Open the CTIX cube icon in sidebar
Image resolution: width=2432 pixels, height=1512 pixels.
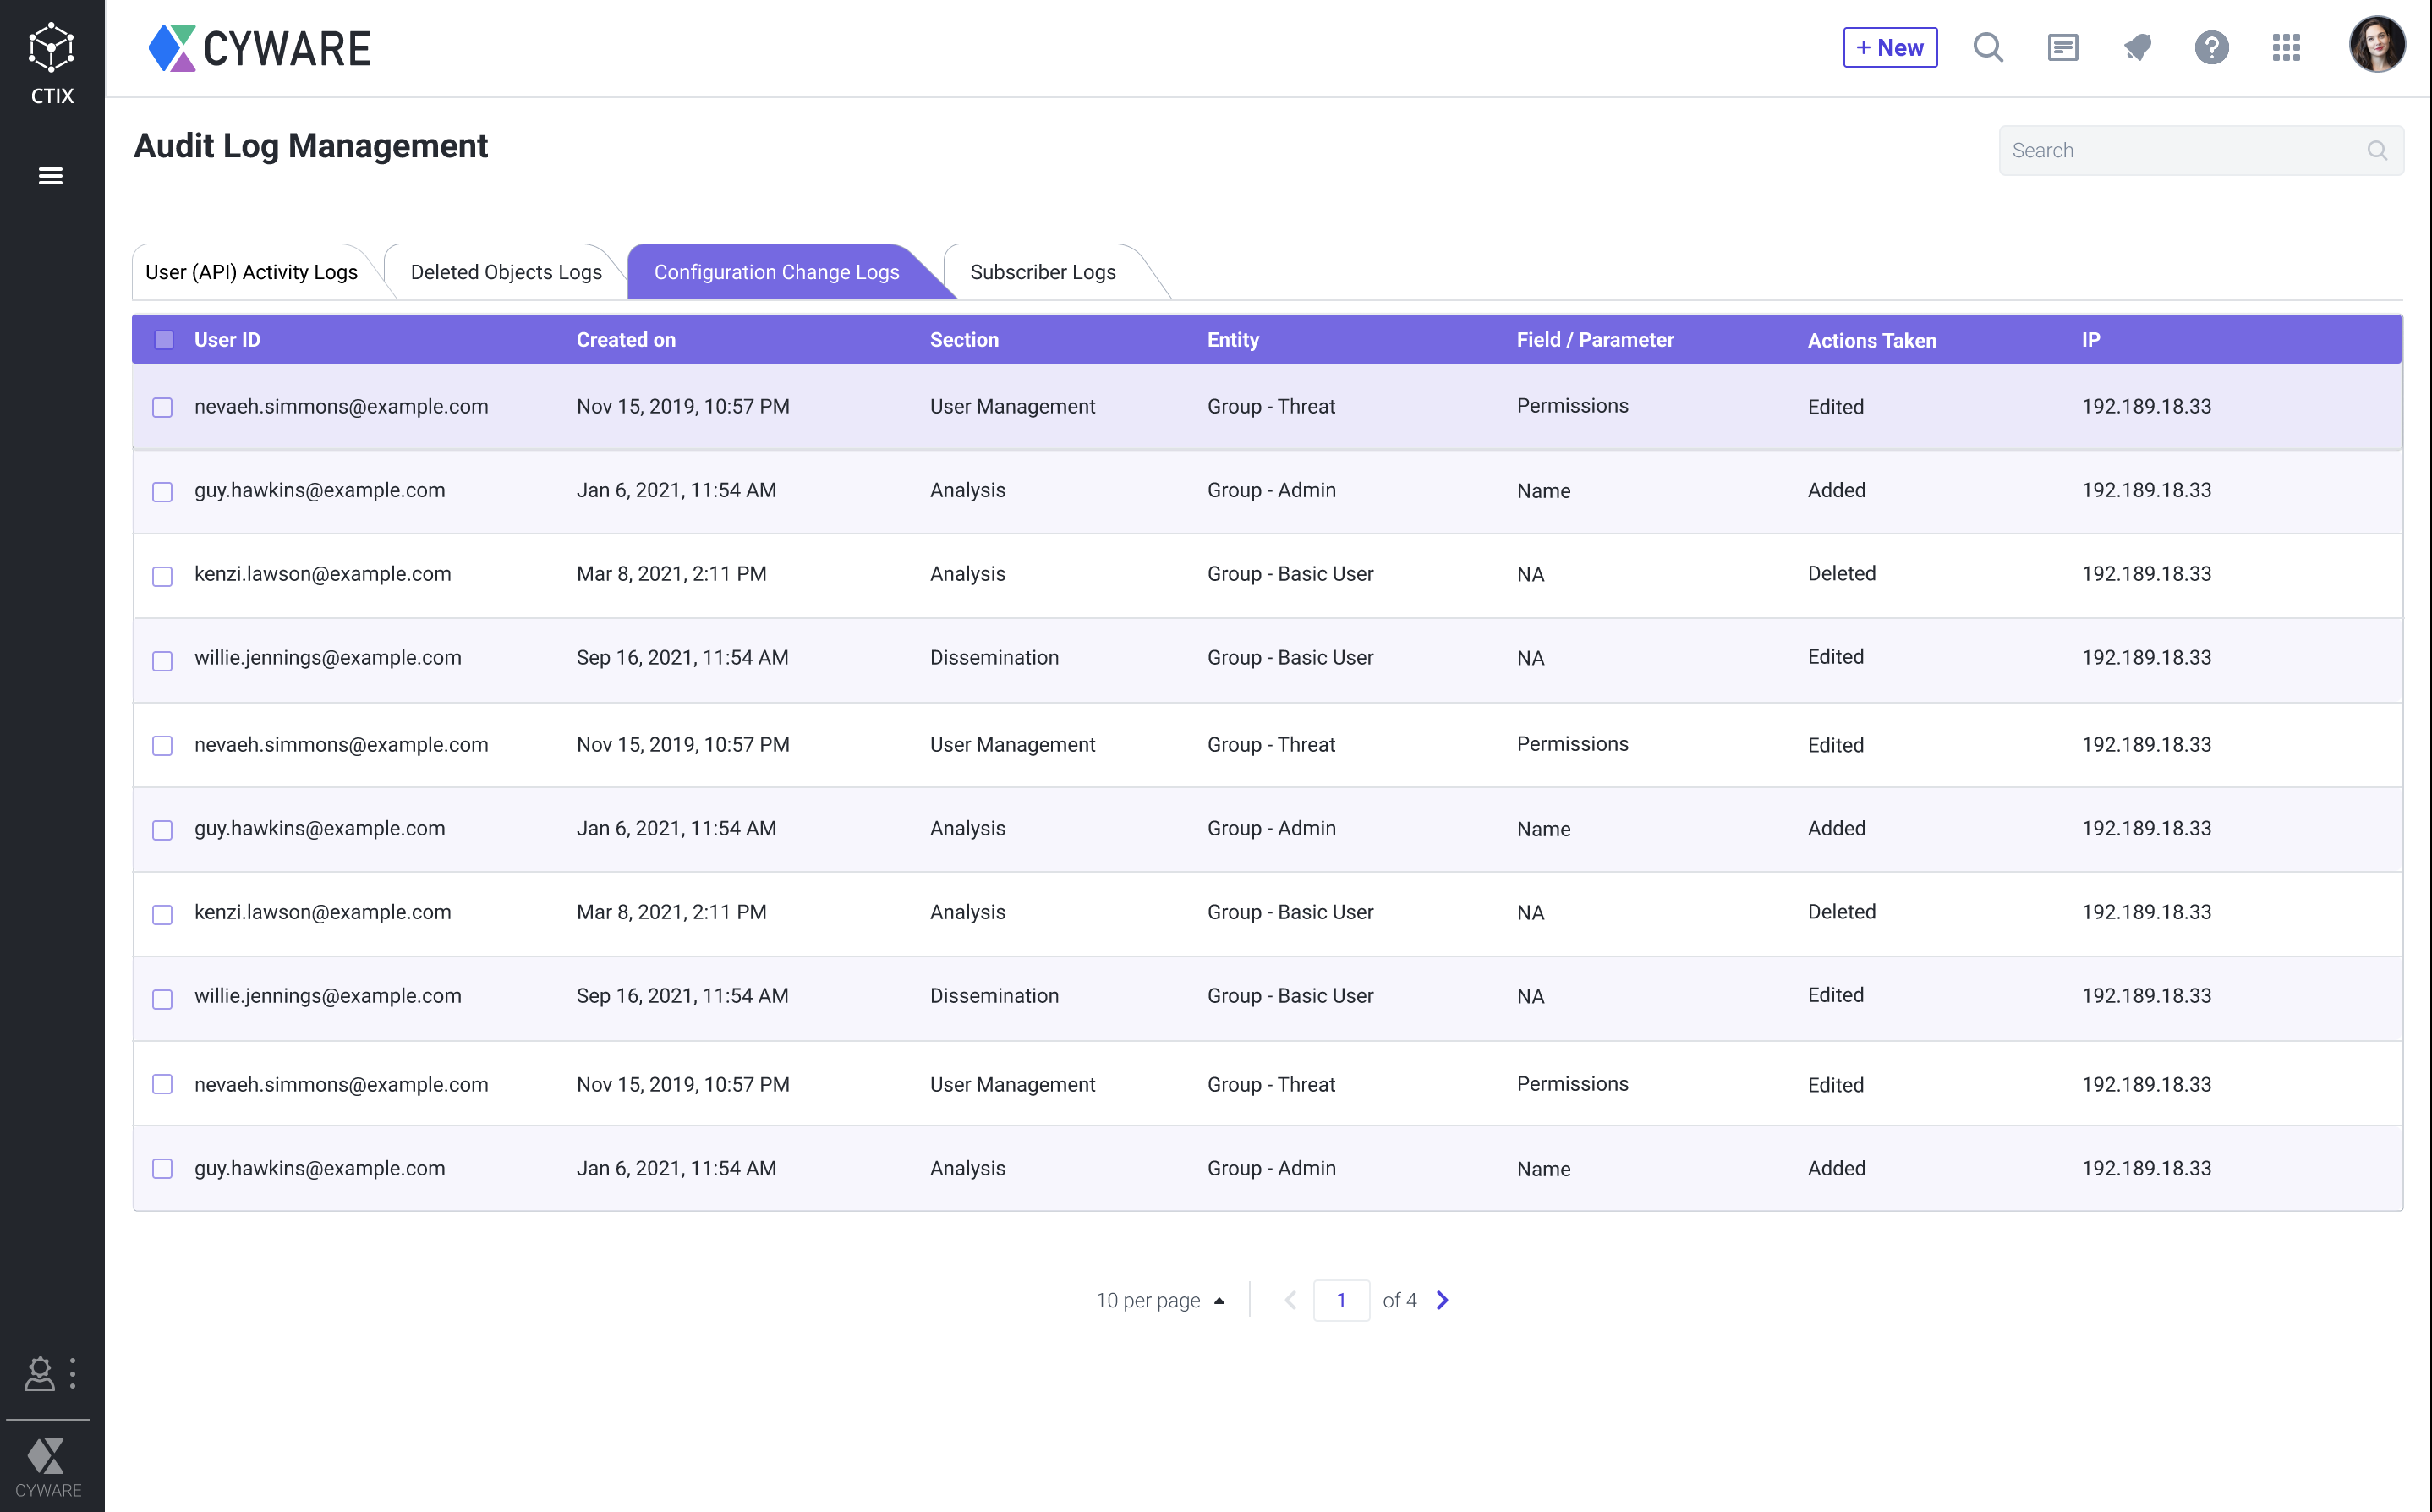click(51, 49)
